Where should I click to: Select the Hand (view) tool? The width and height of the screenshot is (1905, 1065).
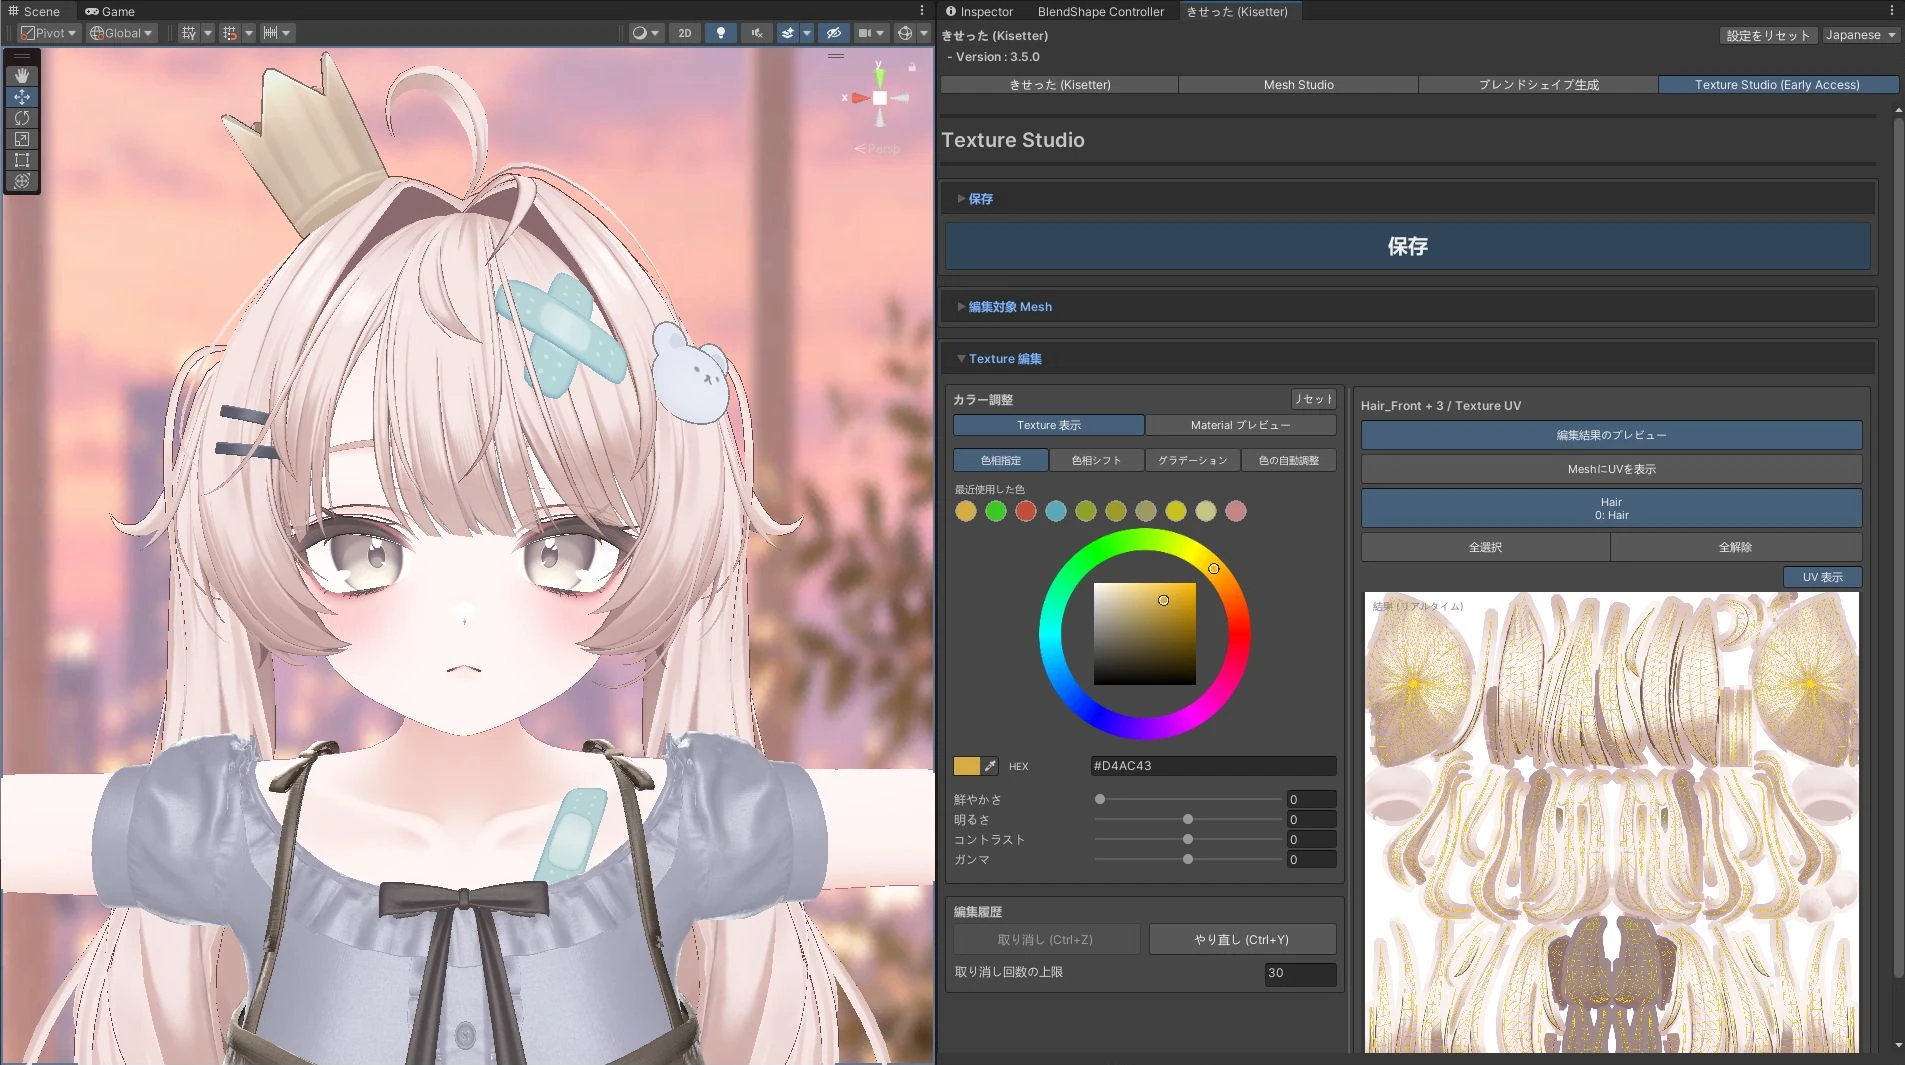click(x=22, y=76)
